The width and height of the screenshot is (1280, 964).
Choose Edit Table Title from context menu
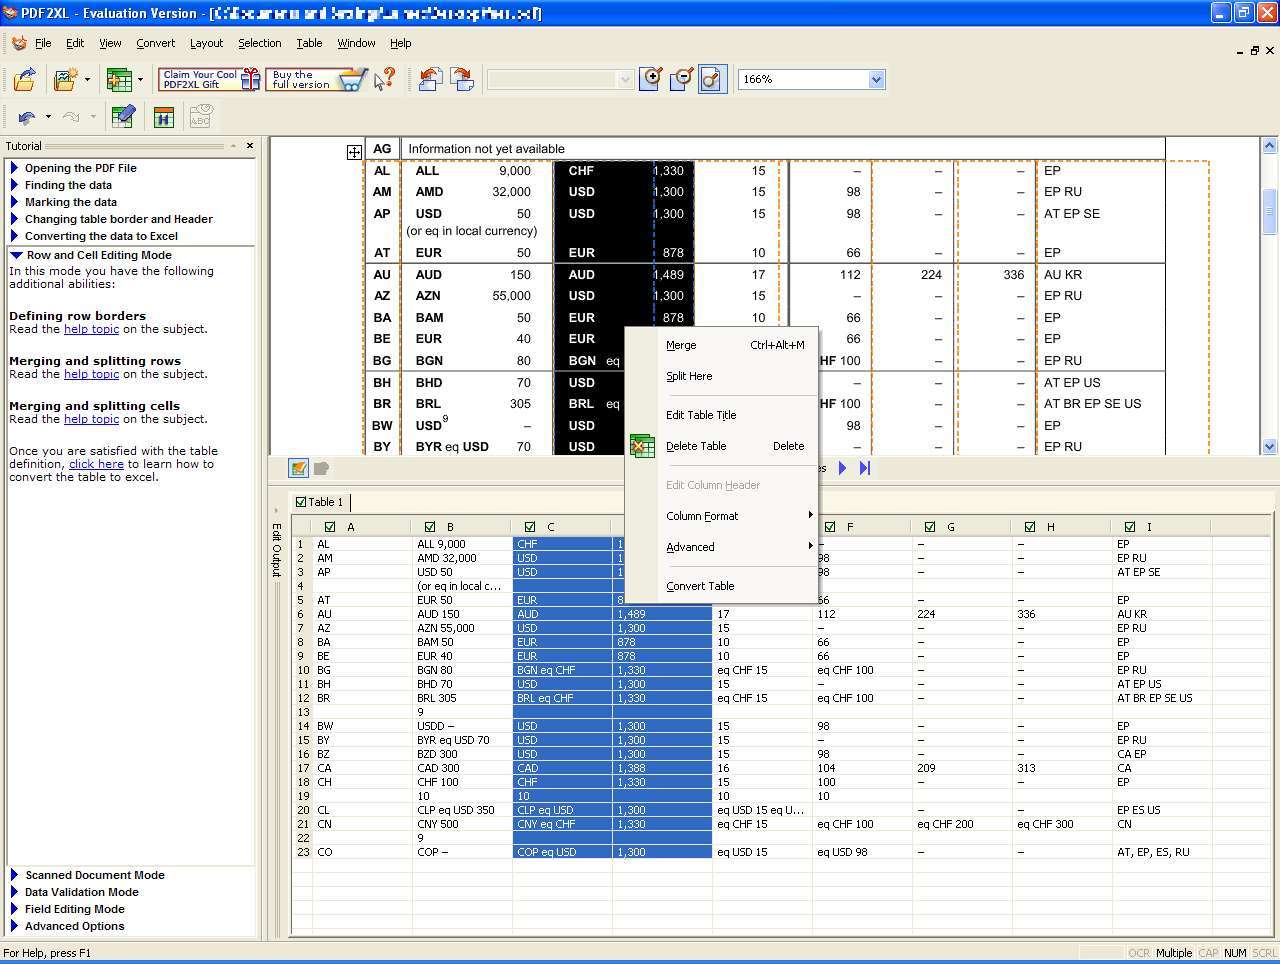point(721,415)
